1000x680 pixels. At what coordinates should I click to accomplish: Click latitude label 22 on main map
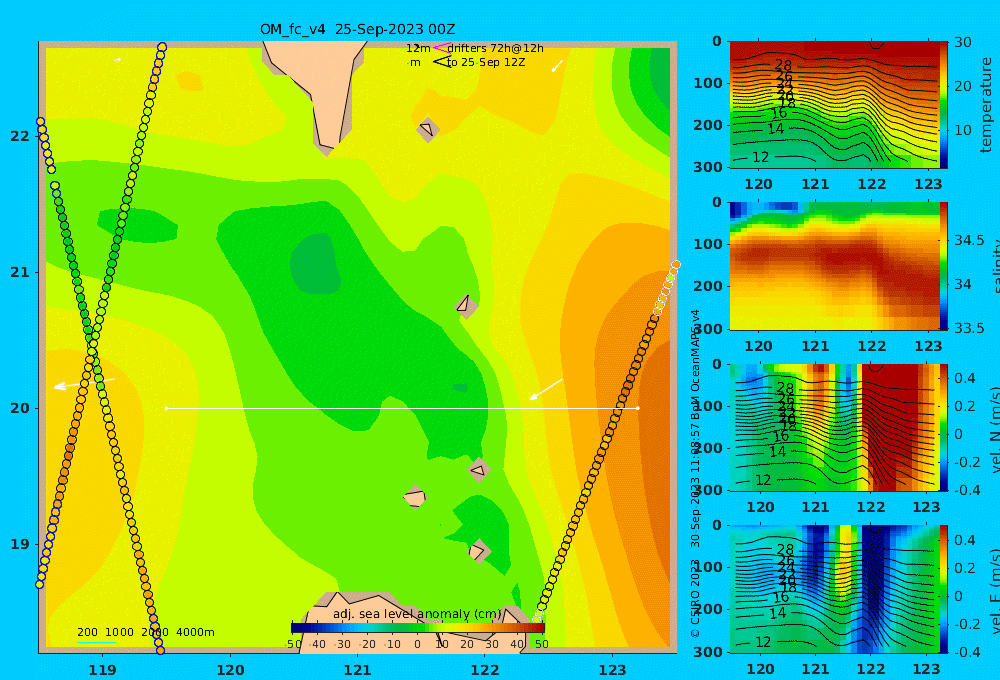pyautogui.click(x=20, y=136)
